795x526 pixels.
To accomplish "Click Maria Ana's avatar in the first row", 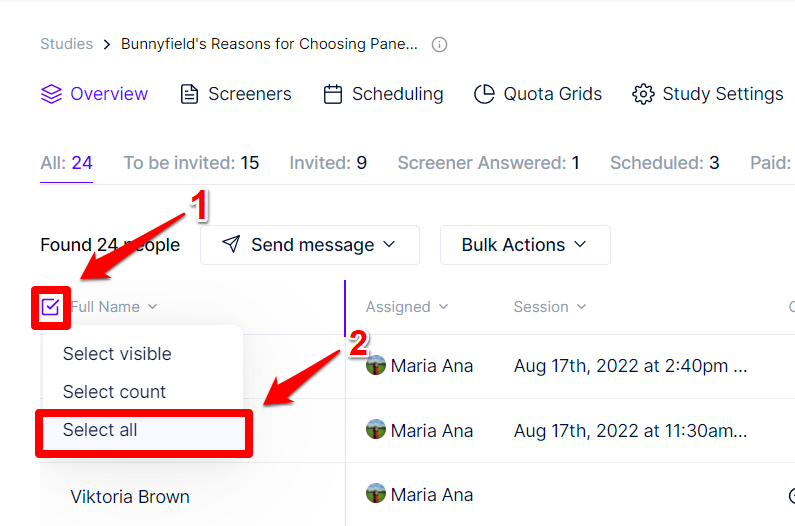I will [x=376, y=365].
